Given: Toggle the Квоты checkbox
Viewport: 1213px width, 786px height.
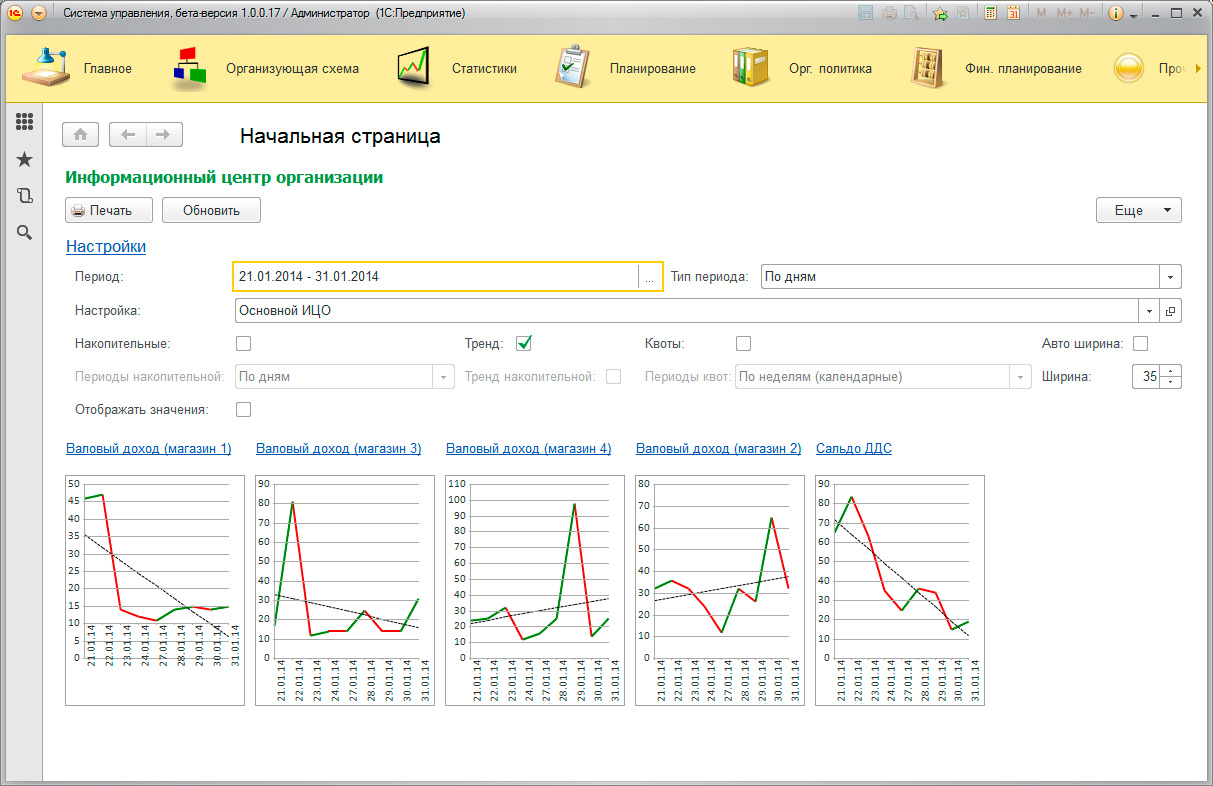Looking at the screenshot, I should [743, 344].
